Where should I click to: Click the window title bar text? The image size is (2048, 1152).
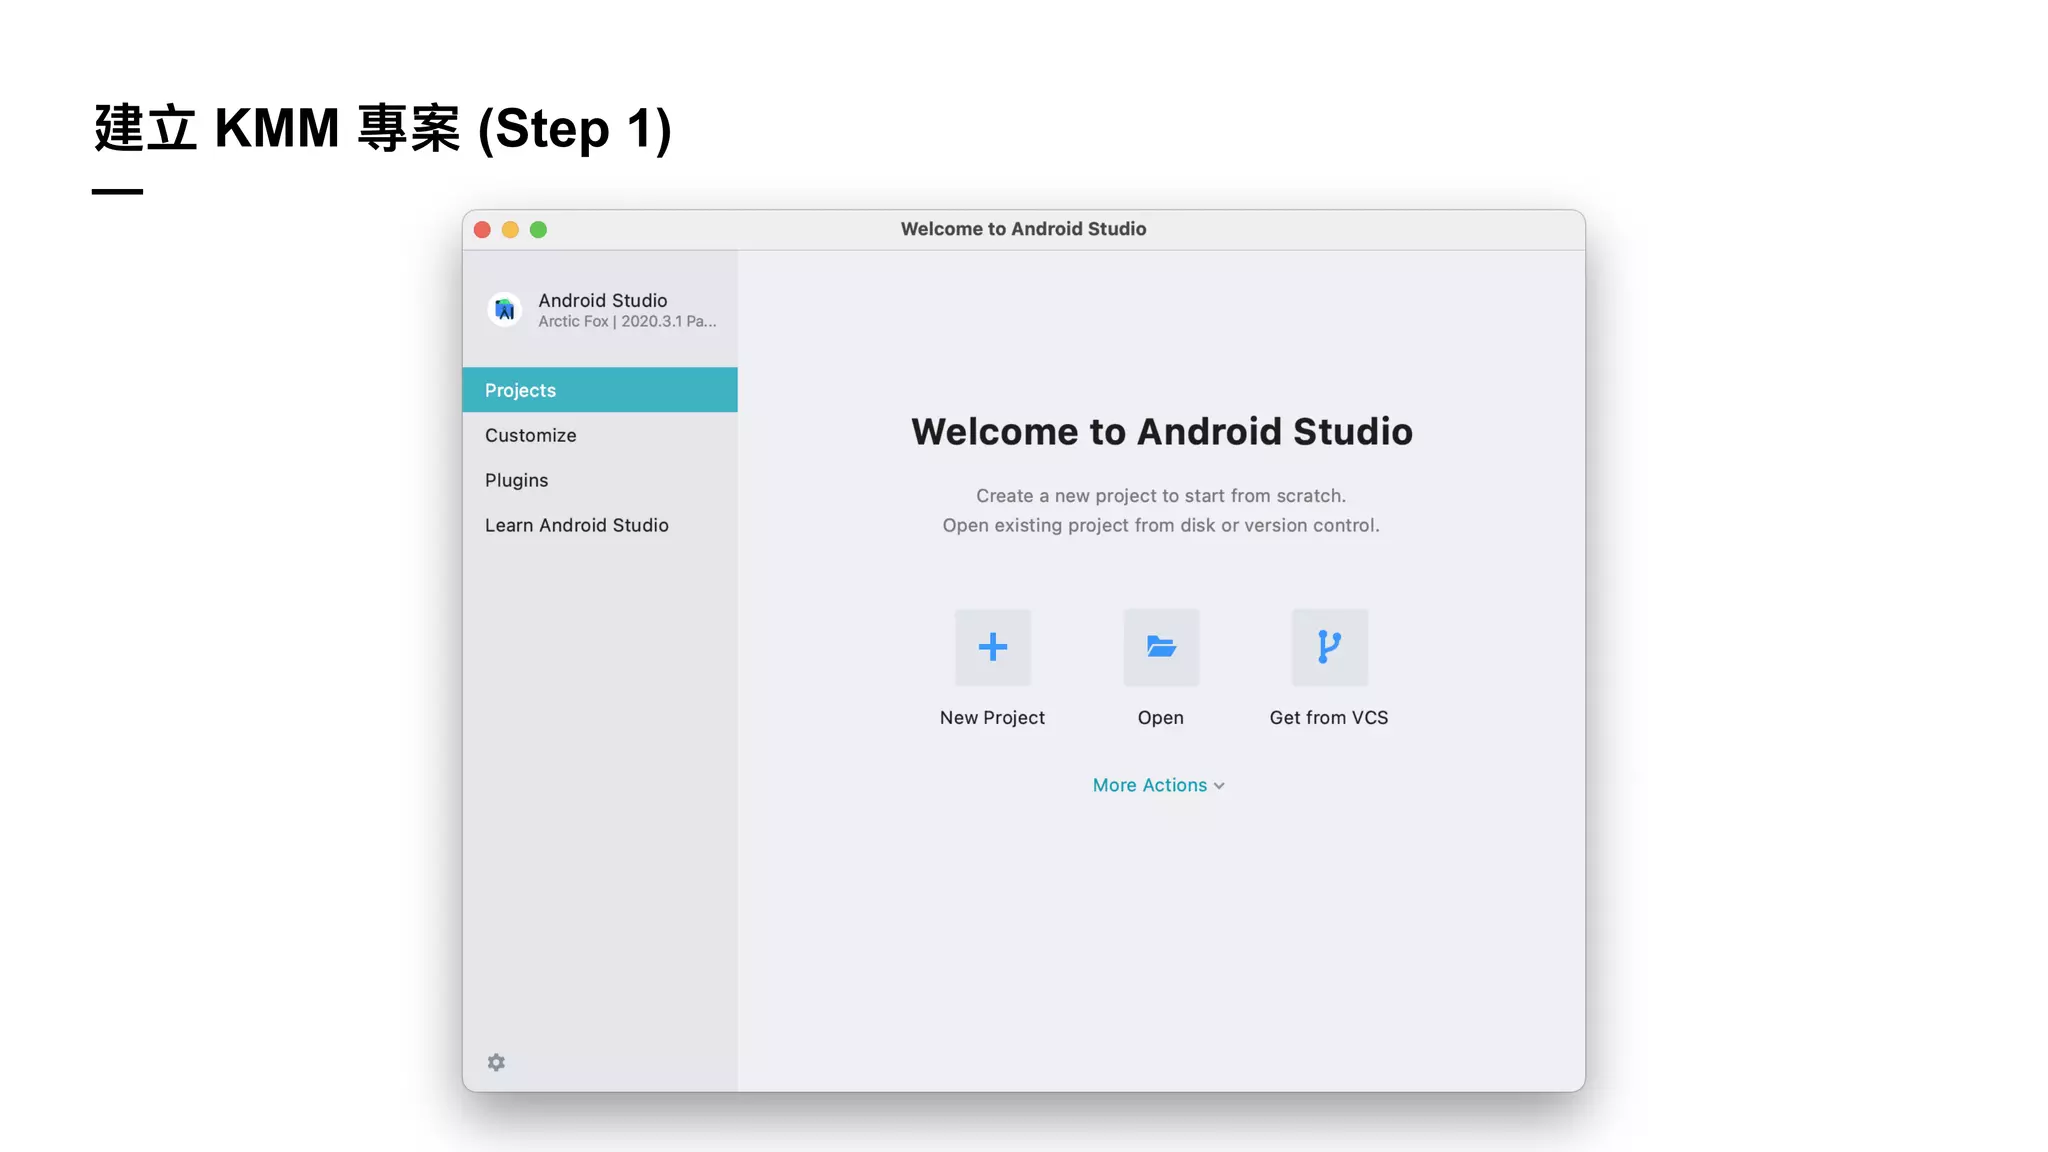click(1023, 229)
